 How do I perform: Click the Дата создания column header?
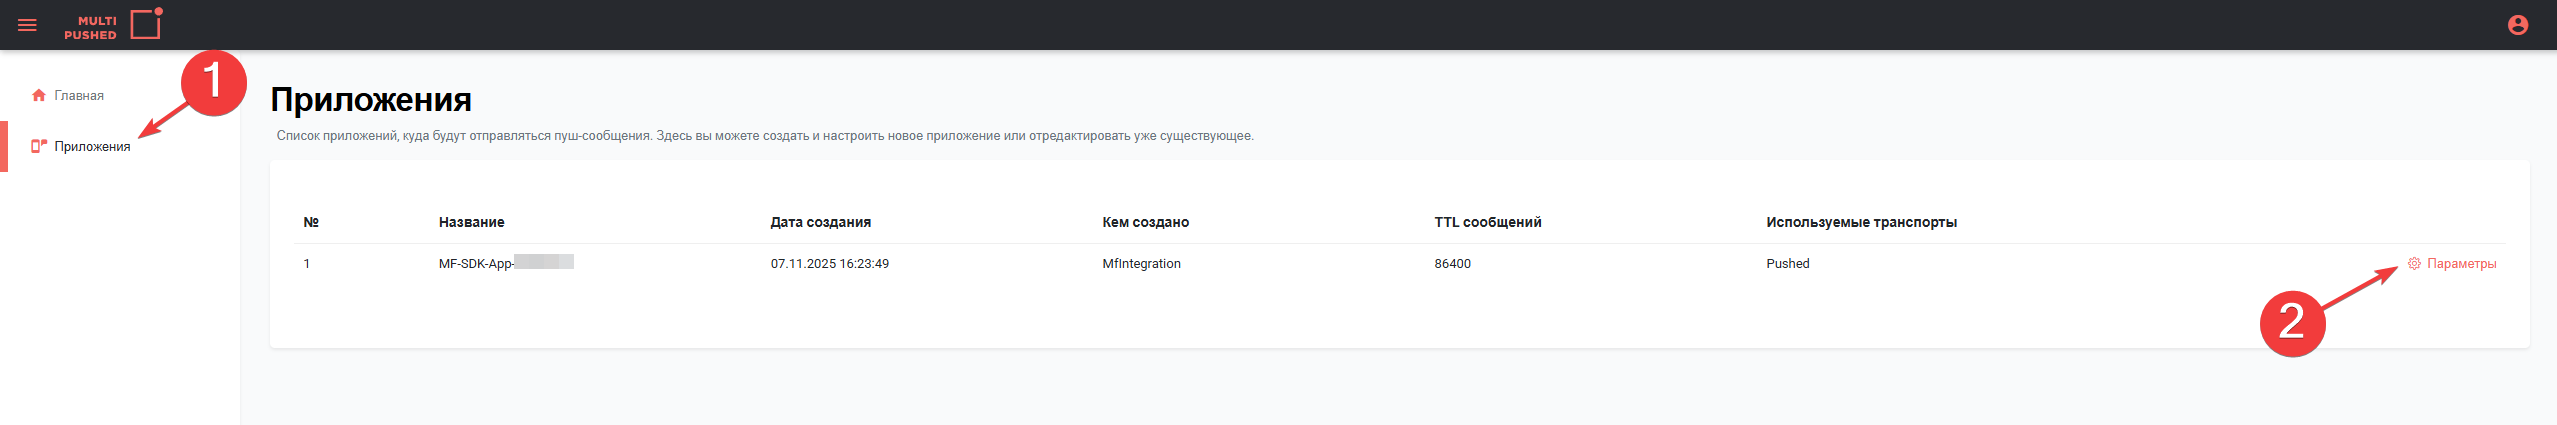point(820,222)
